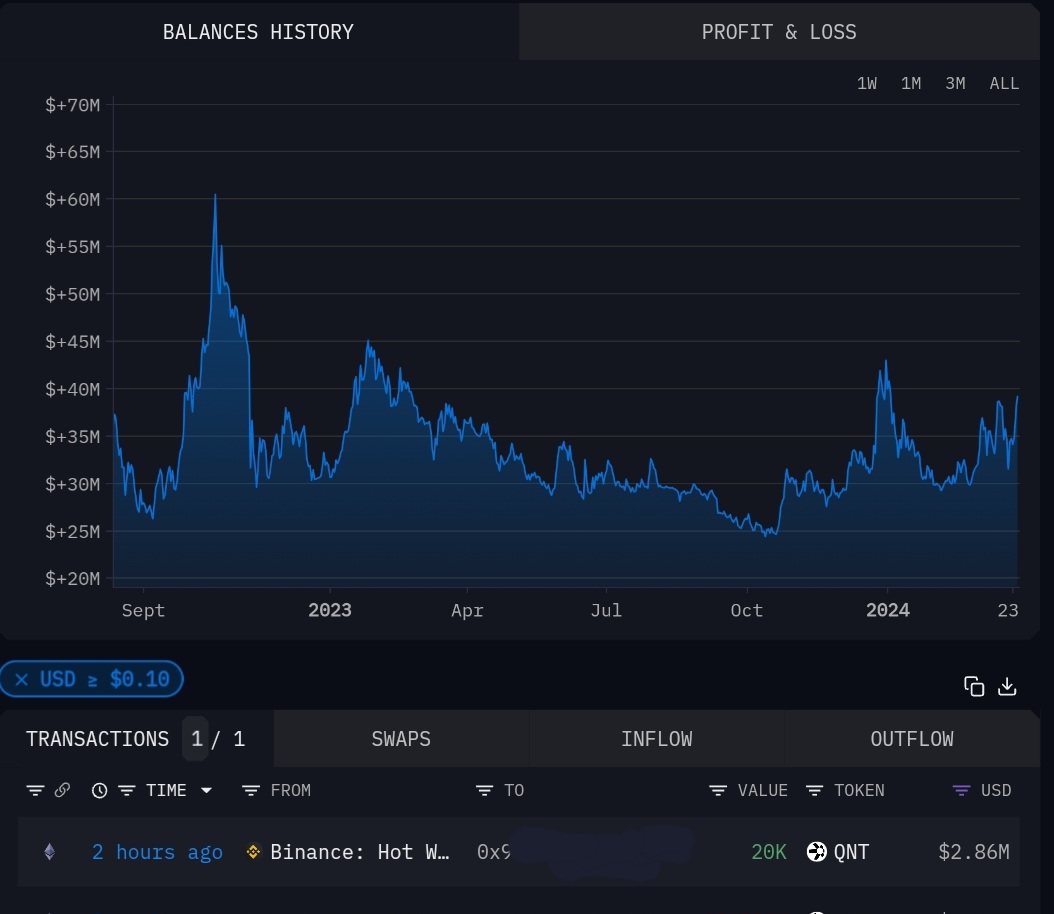This screenshot has width=1054, height=914.
Task: Open the SWAPS transactions view
Action: 400,738
